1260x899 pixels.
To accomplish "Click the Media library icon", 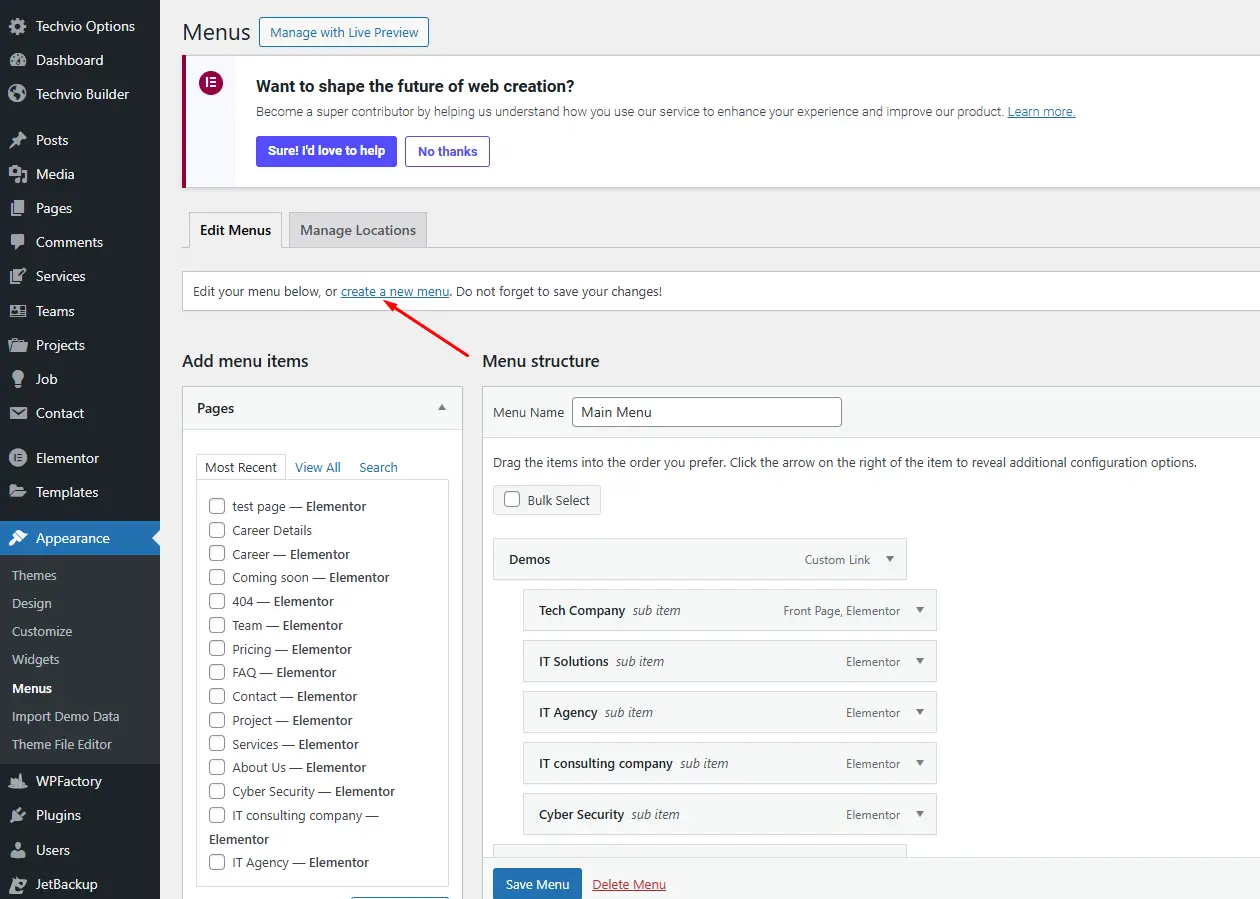I will click(x=17, y=174).
